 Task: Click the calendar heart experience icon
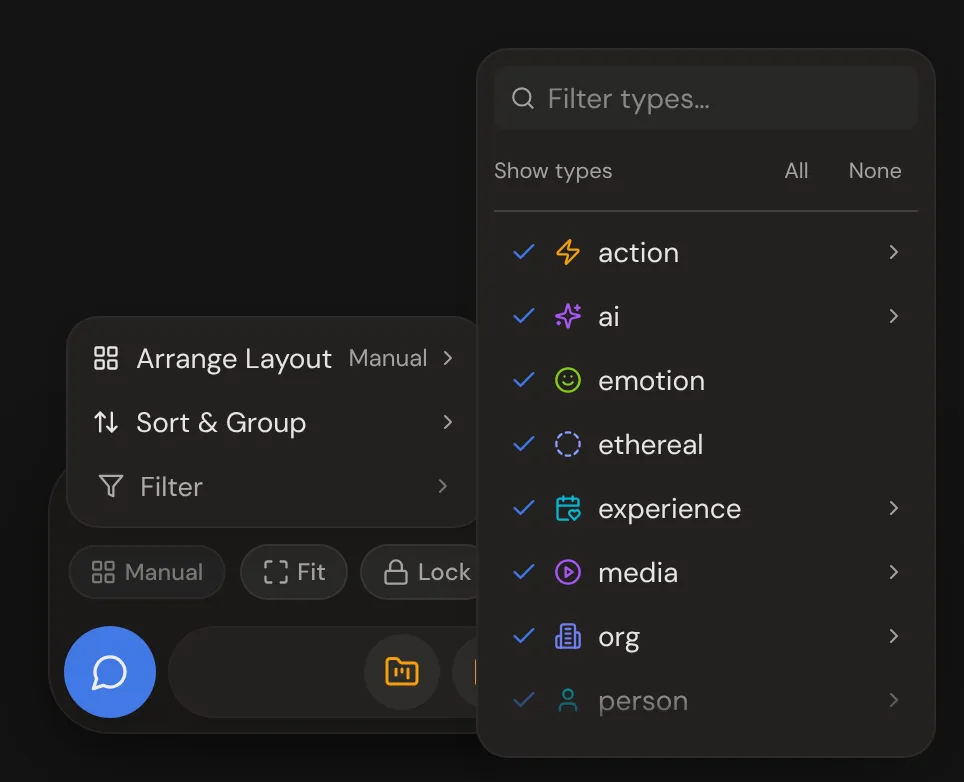[567, 508]
